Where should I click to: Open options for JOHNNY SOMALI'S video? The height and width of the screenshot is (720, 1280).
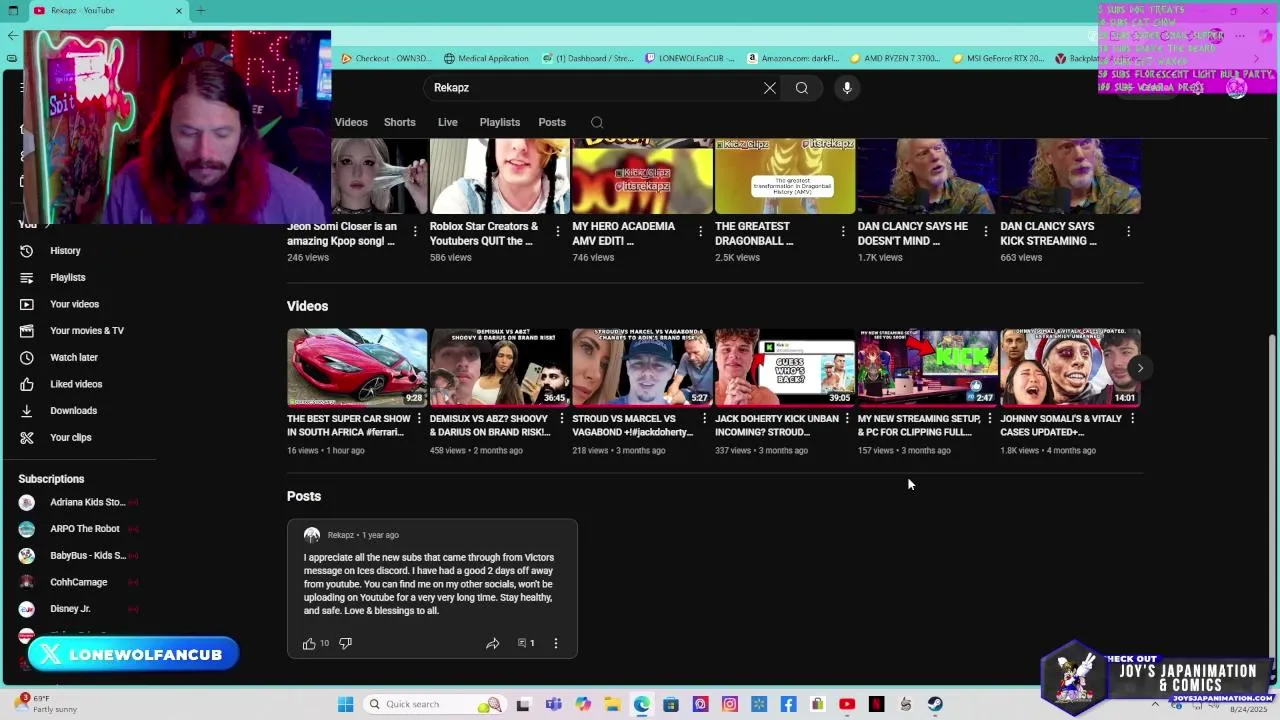[x=1132, y=419]
